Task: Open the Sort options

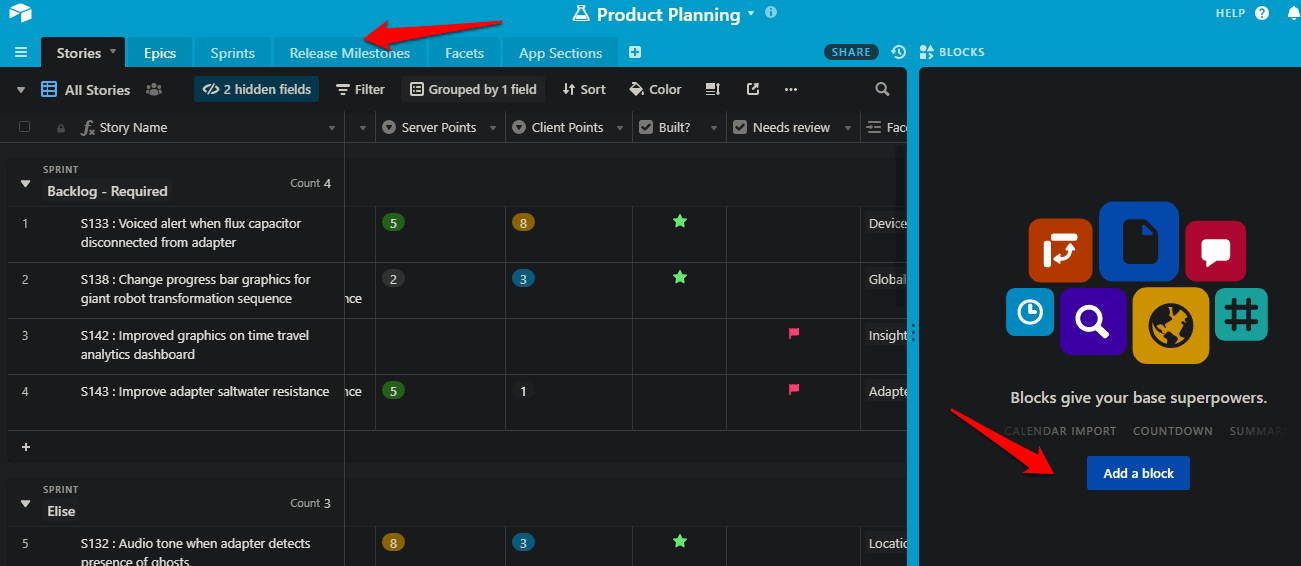Action: point(584,89)
